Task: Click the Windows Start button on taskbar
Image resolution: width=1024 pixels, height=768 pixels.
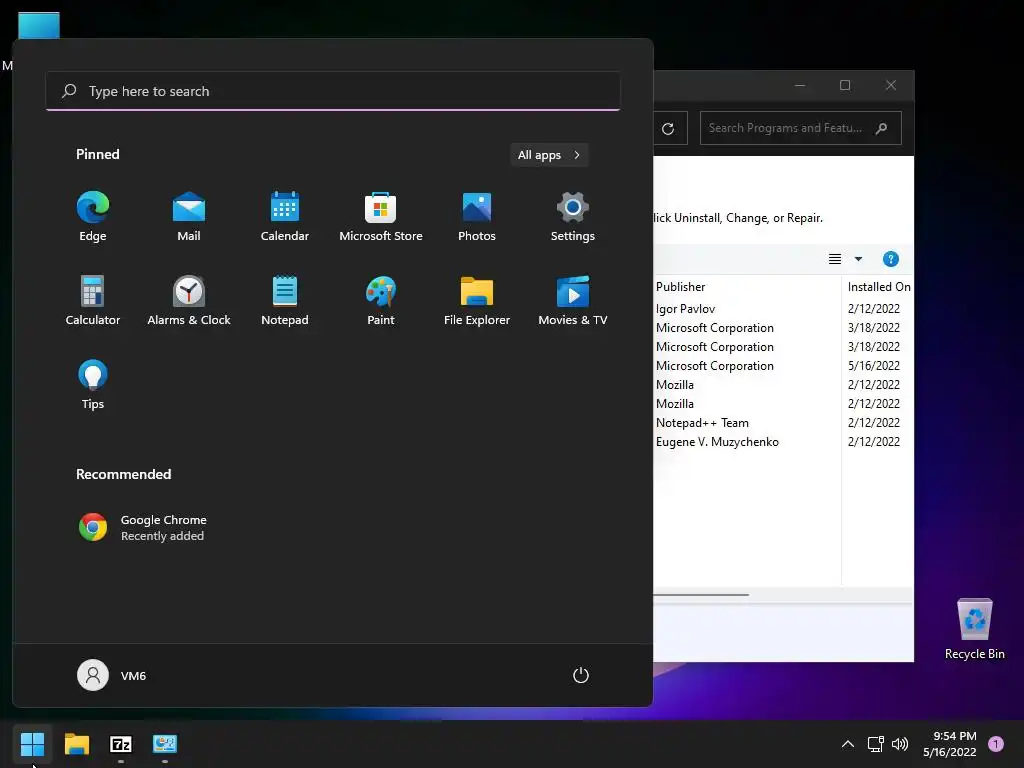Action: 32,744
